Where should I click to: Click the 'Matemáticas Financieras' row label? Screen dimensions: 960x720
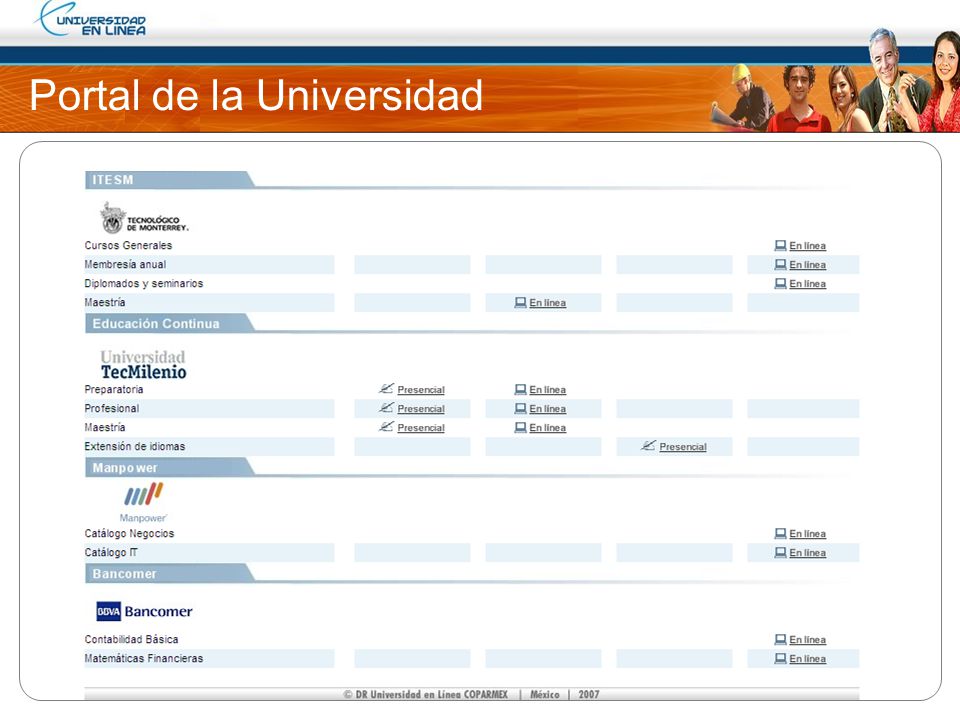click(x=143, y=658)
